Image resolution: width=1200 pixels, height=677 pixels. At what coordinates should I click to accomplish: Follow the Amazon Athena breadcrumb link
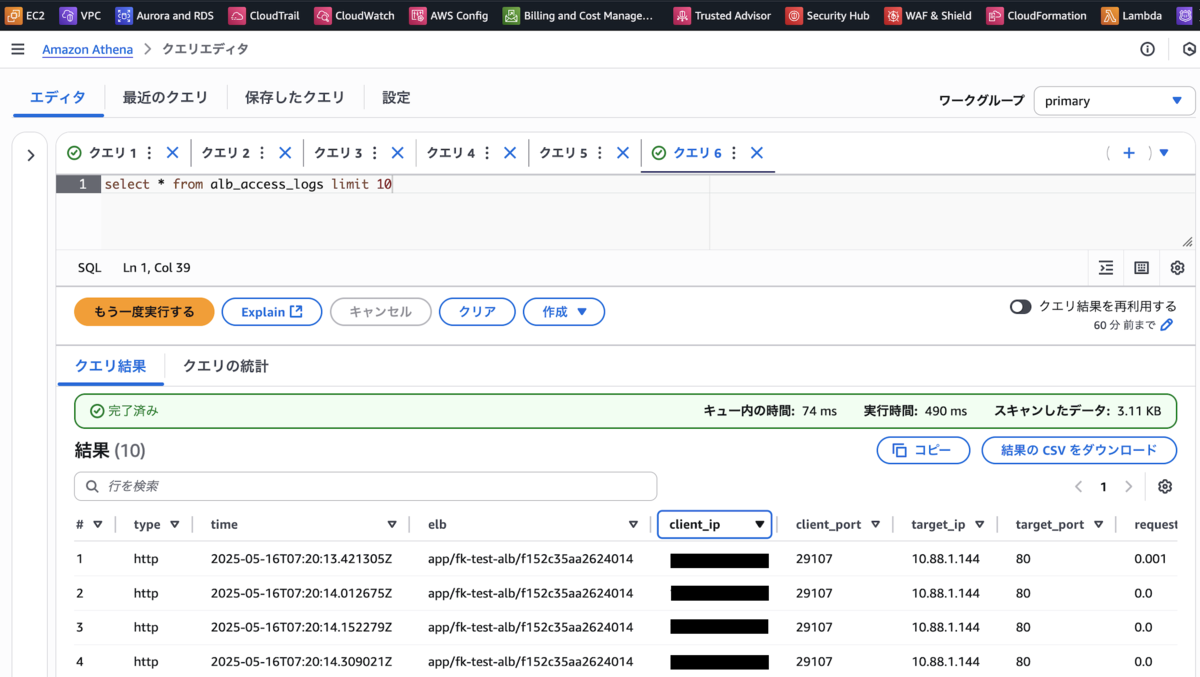pos(87,49)
